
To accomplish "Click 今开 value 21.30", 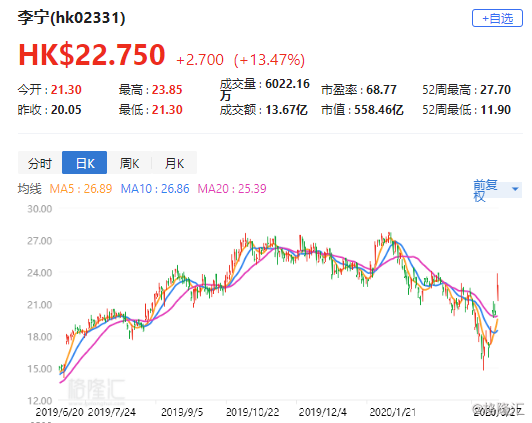I will tap(66, 90).
